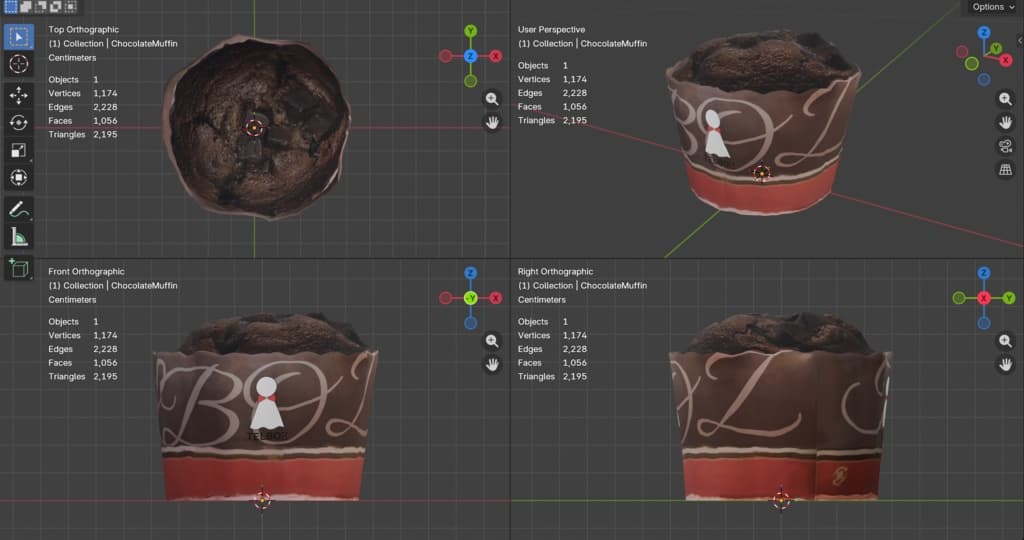Click the zoom icon in Top Orthographic viewport
Image resolution: width=1024 pixels, height=540 pixels.
coord(492,98)
